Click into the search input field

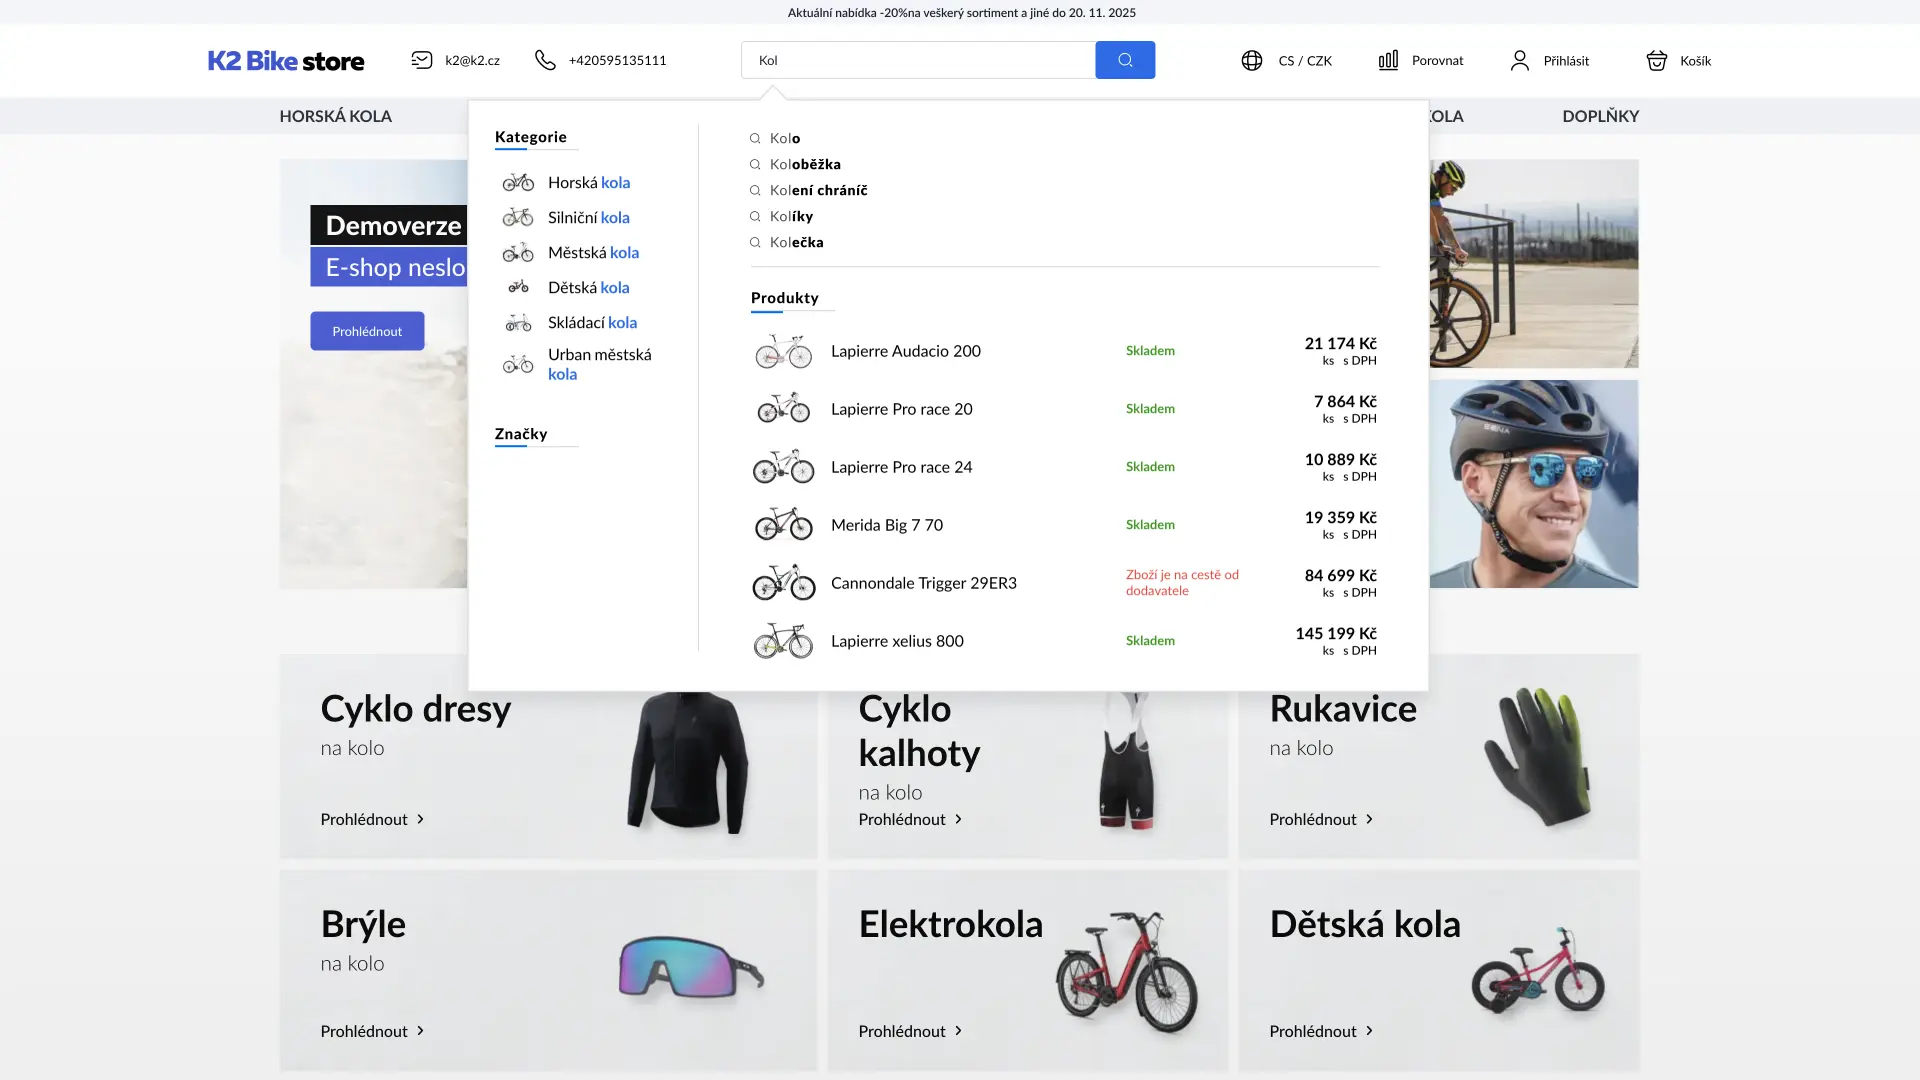coord(917,60)
